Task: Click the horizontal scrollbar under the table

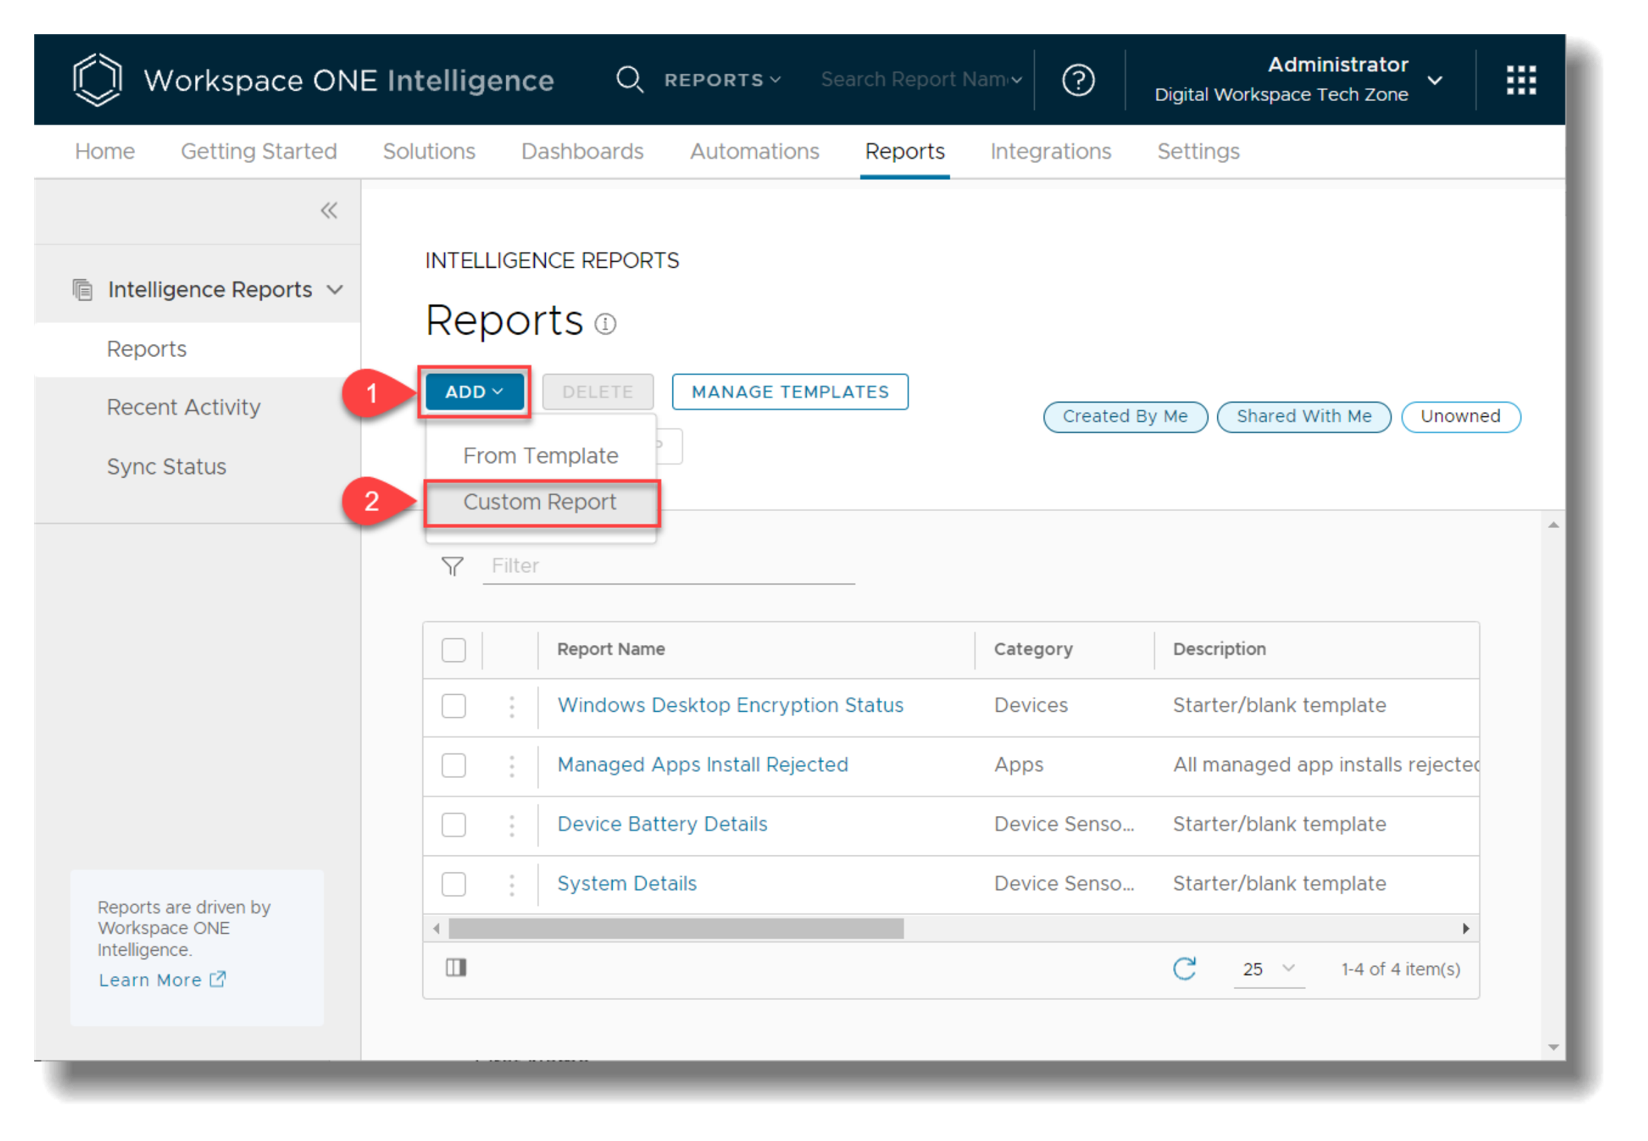Action: [x=676, y=929]
